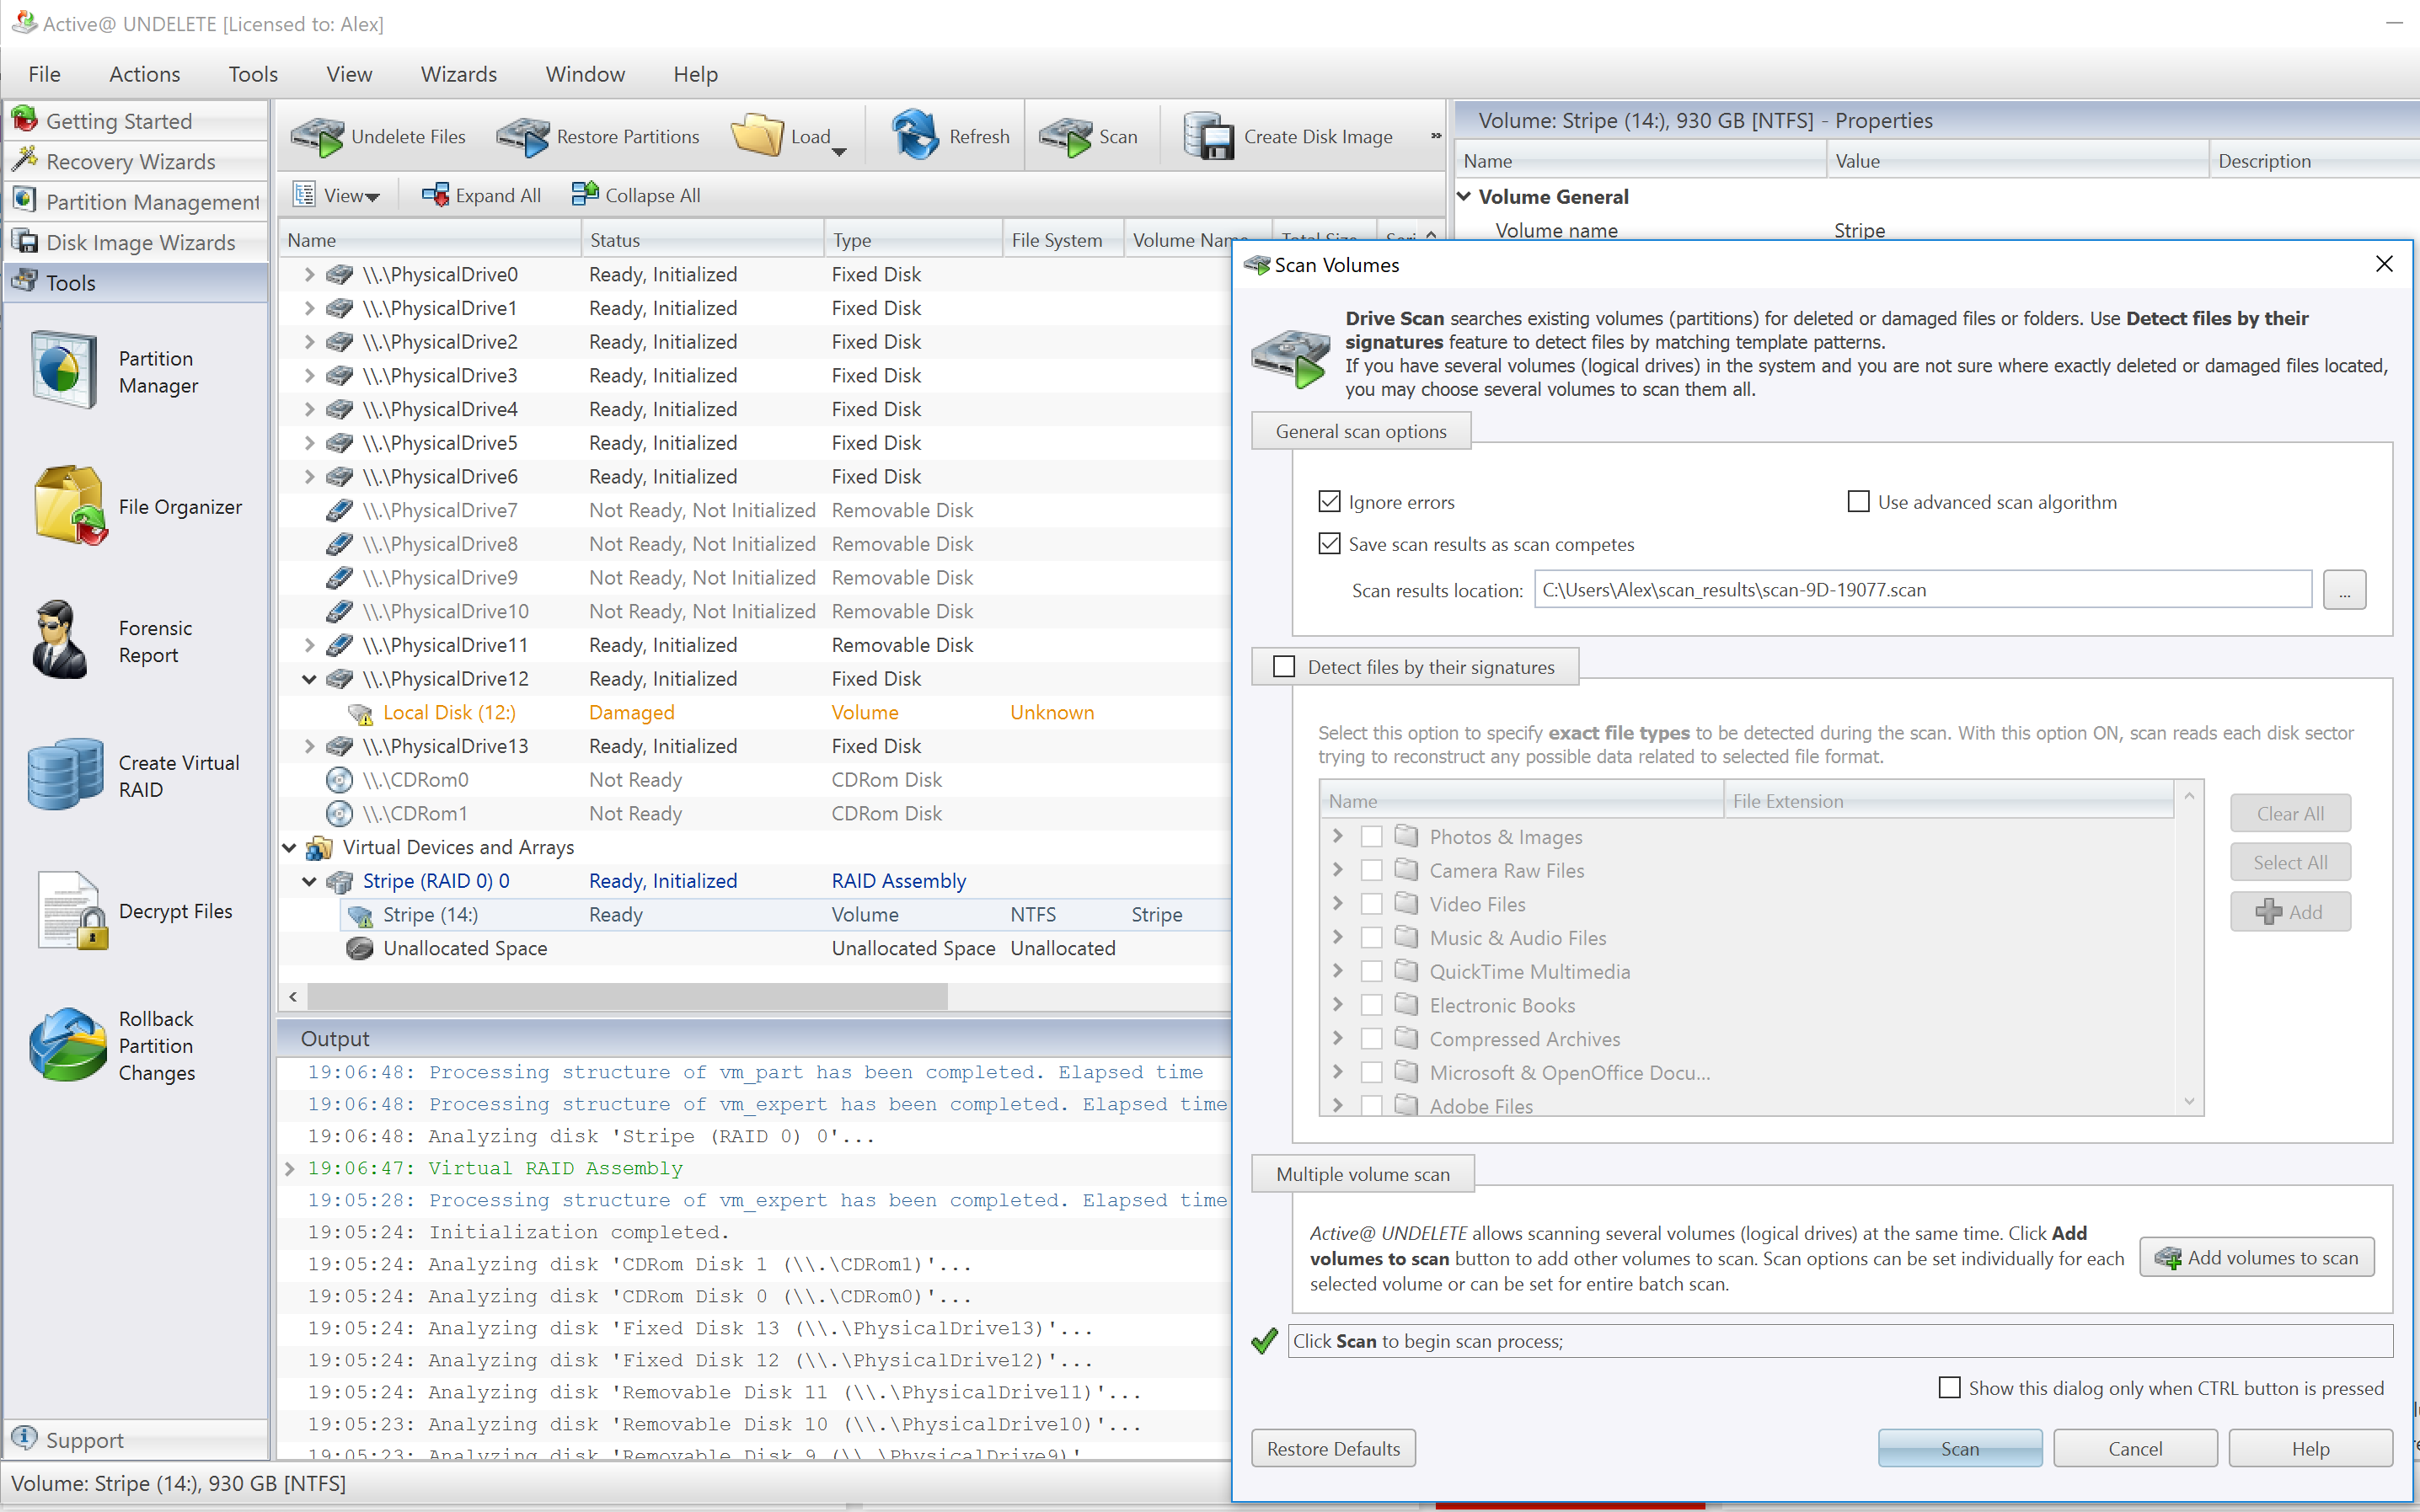Expand PhysicalDrive0 tree node

click(x=309, y=274)
